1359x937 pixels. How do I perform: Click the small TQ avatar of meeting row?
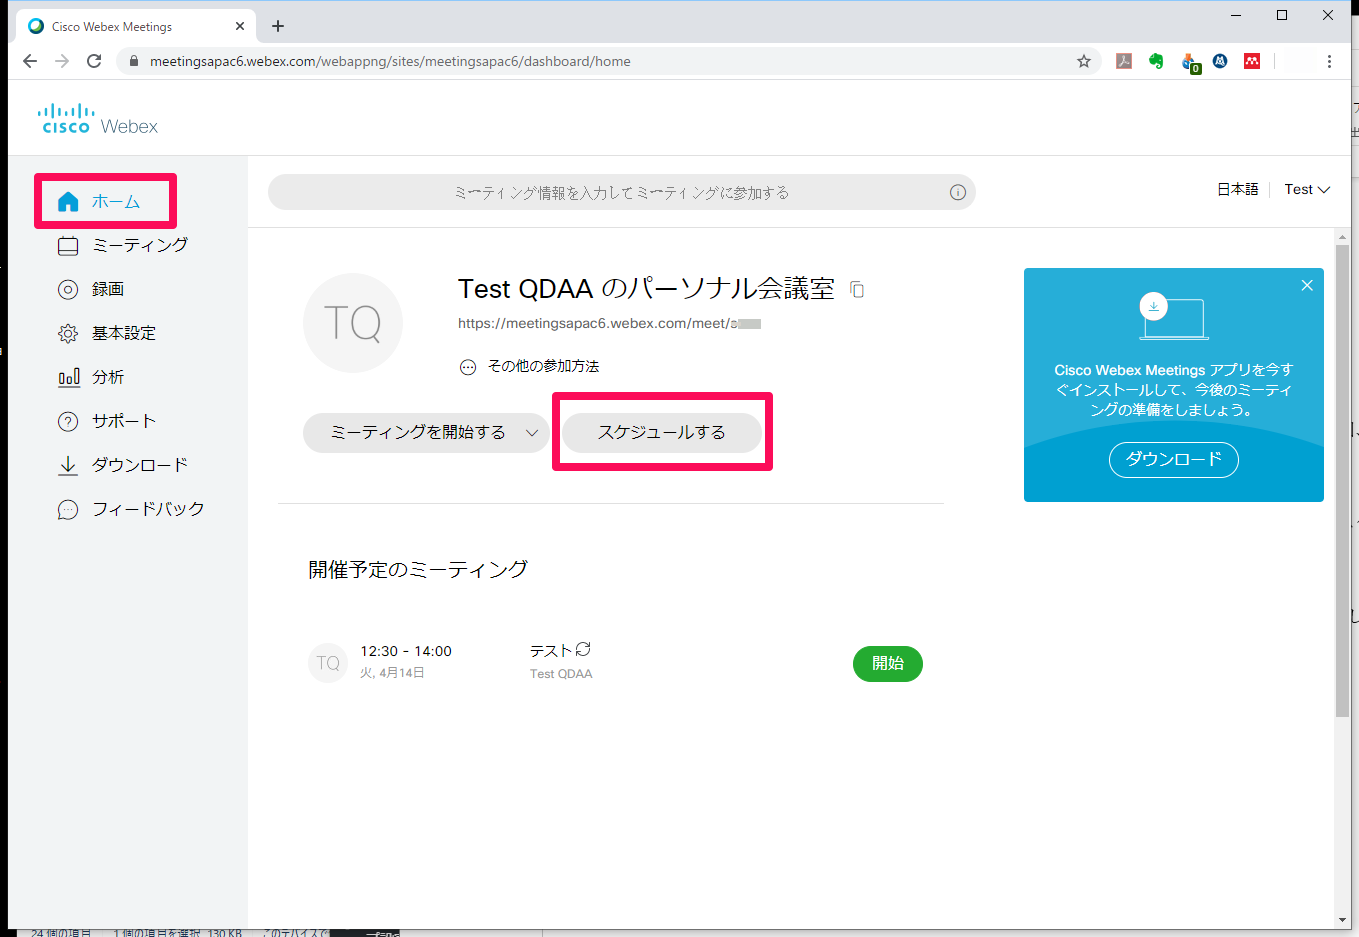[328, 663]
